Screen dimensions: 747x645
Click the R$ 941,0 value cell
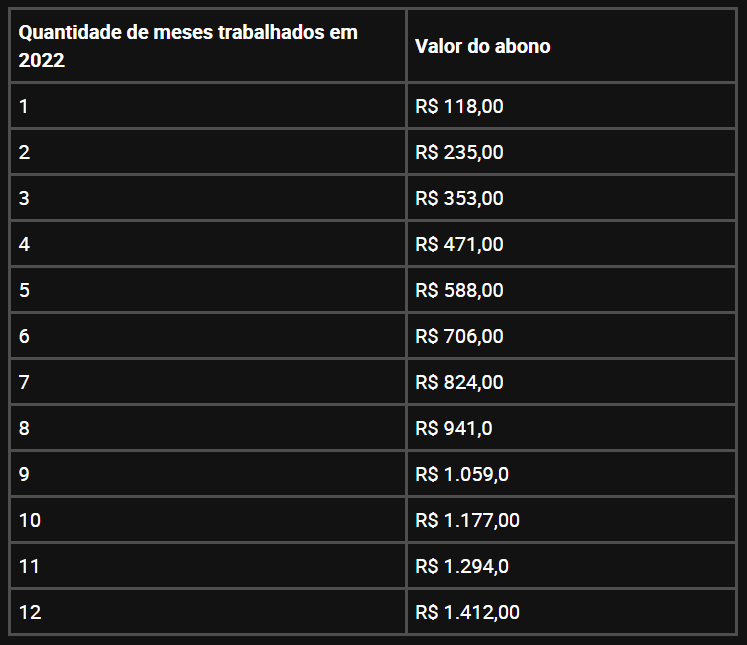point(454,428)
